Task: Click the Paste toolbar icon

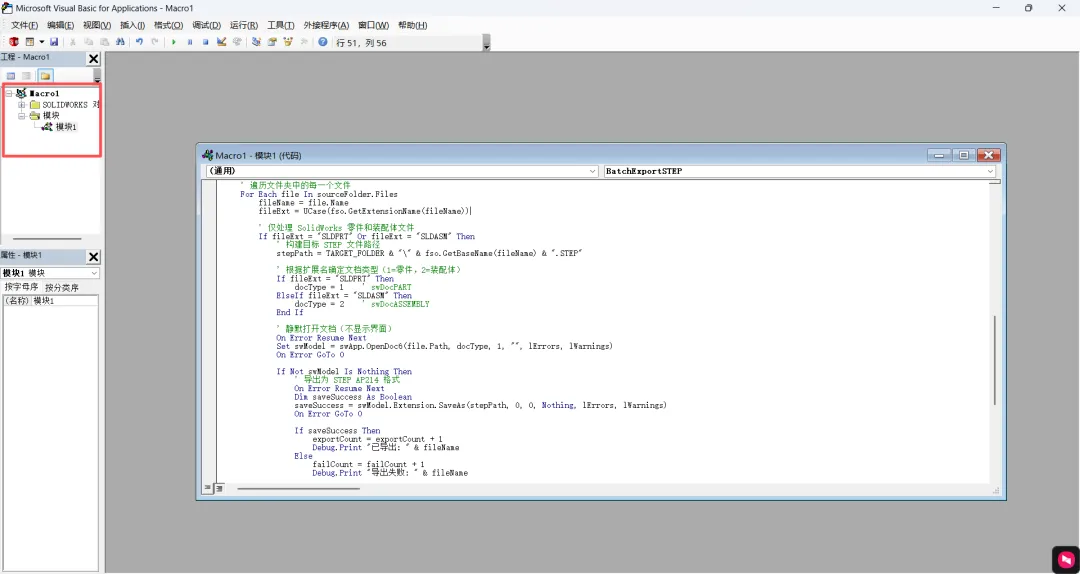Action: 104,42
